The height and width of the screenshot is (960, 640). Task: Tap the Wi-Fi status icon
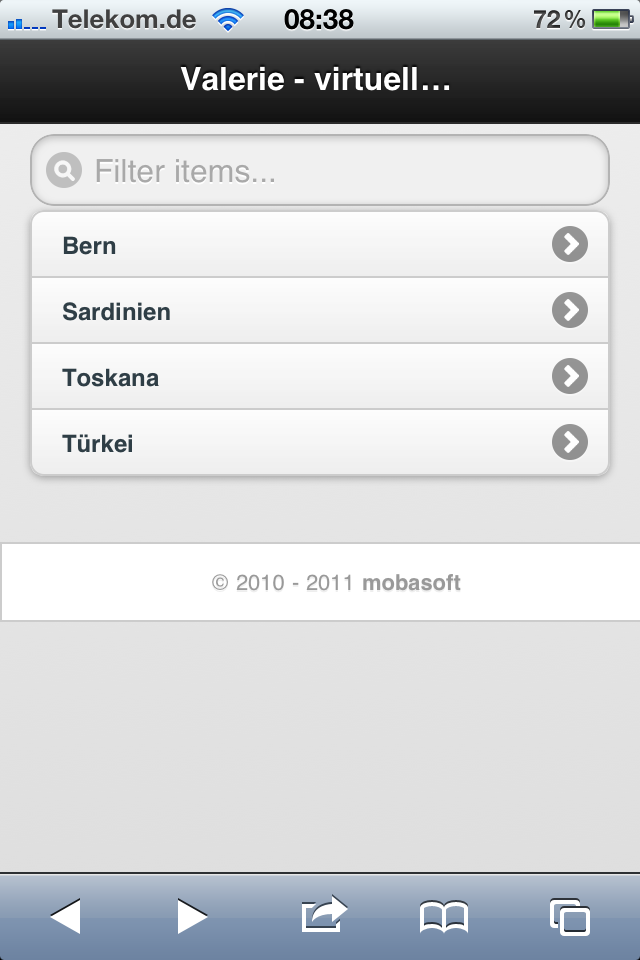(x=228, y=19)
